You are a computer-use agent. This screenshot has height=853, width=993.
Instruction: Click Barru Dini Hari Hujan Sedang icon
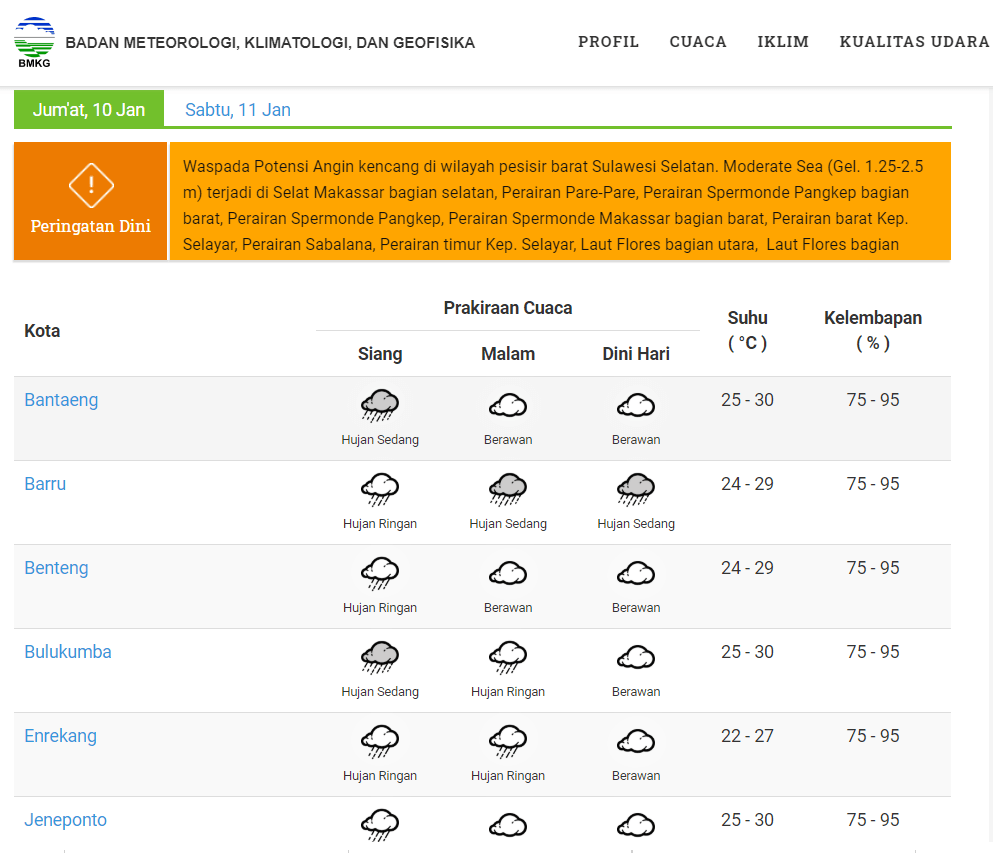click(x=636, y=490)
